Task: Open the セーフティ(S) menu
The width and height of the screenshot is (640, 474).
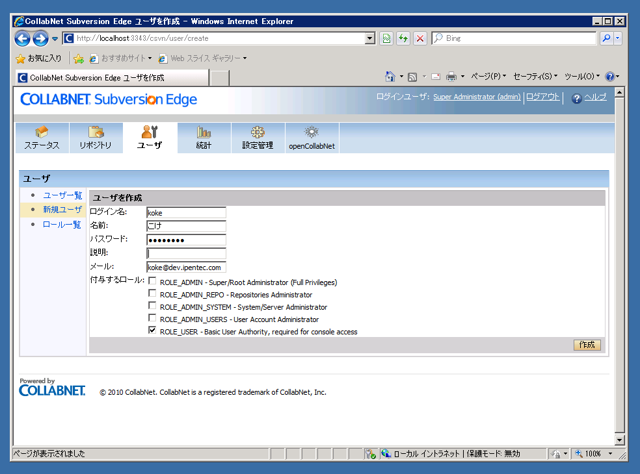Action: 535,76
